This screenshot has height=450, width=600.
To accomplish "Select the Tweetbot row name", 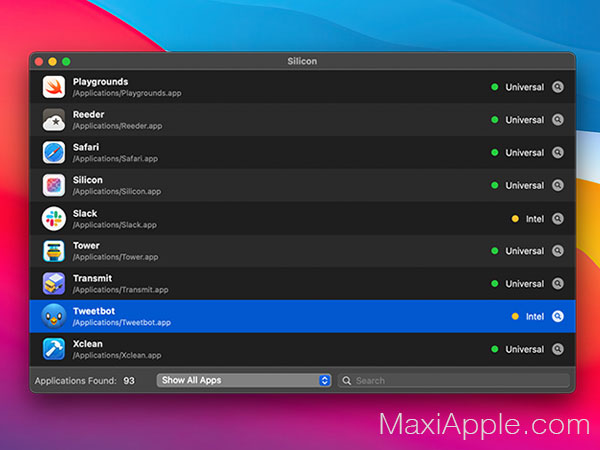I will coord(94,311).
